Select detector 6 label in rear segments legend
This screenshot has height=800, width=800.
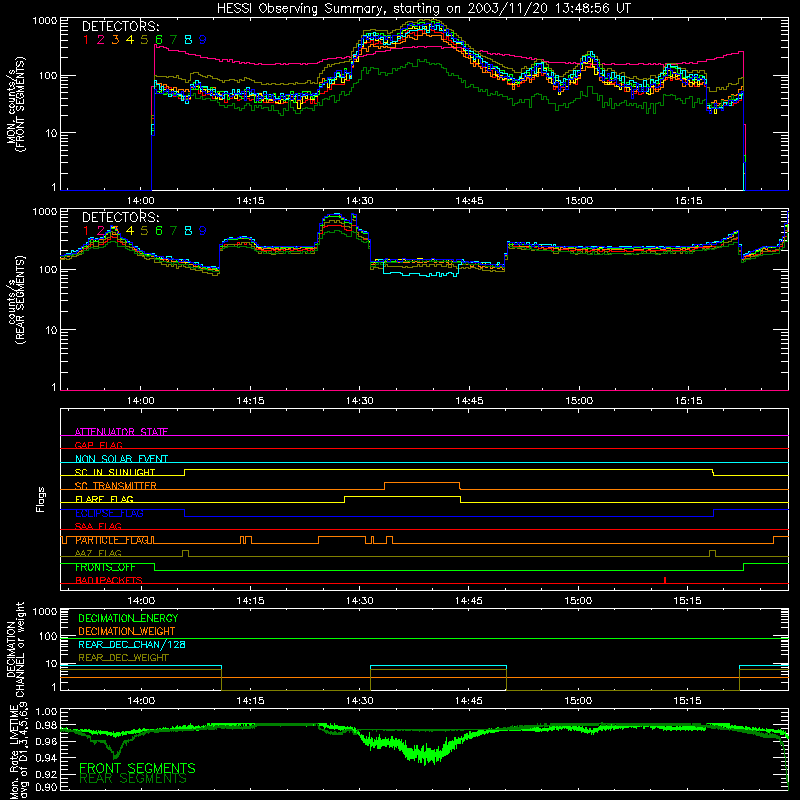pos(159,231)
